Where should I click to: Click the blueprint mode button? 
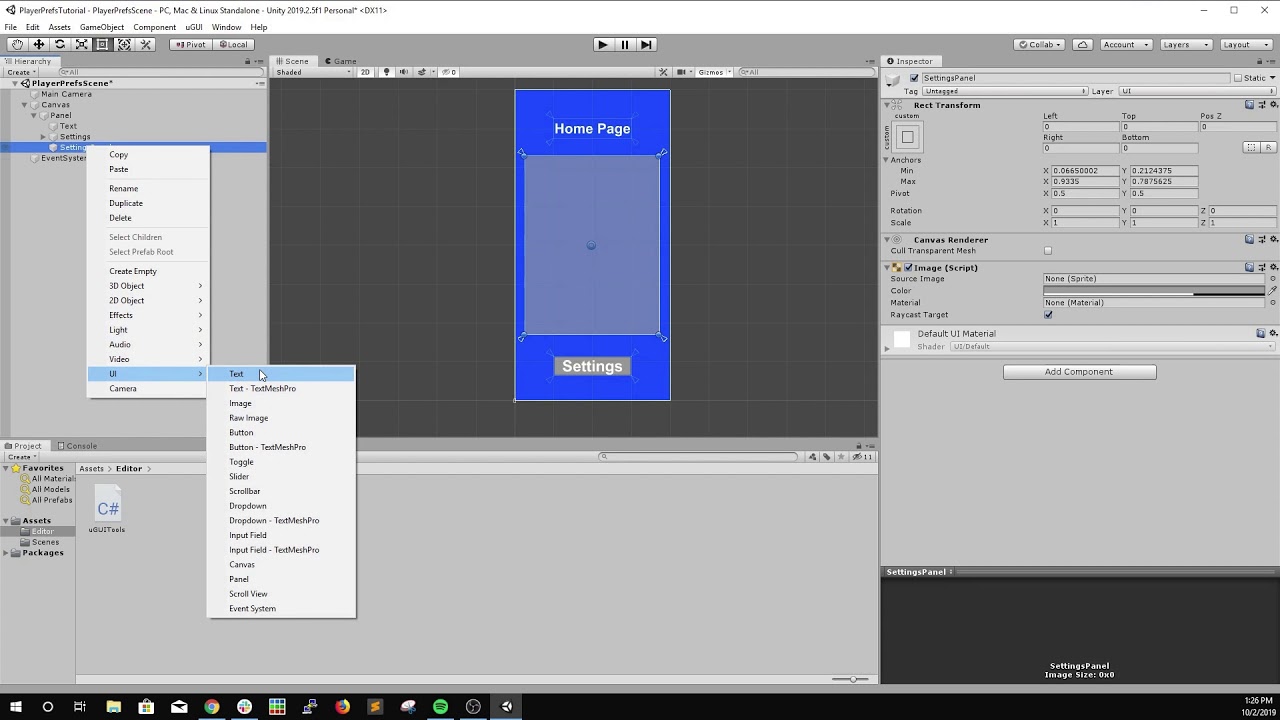1250,147
